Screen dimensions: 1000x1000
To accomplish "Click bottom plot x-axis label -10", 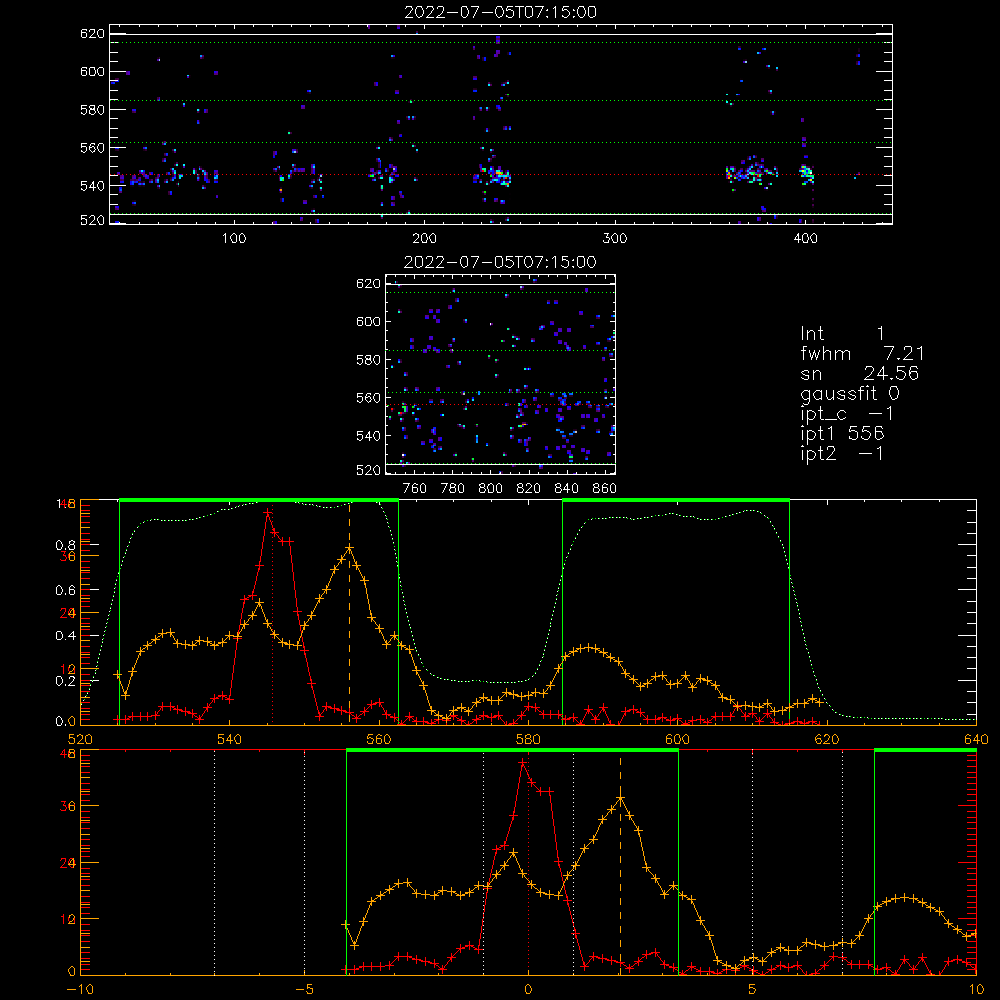I will click(x=80, y=989).
